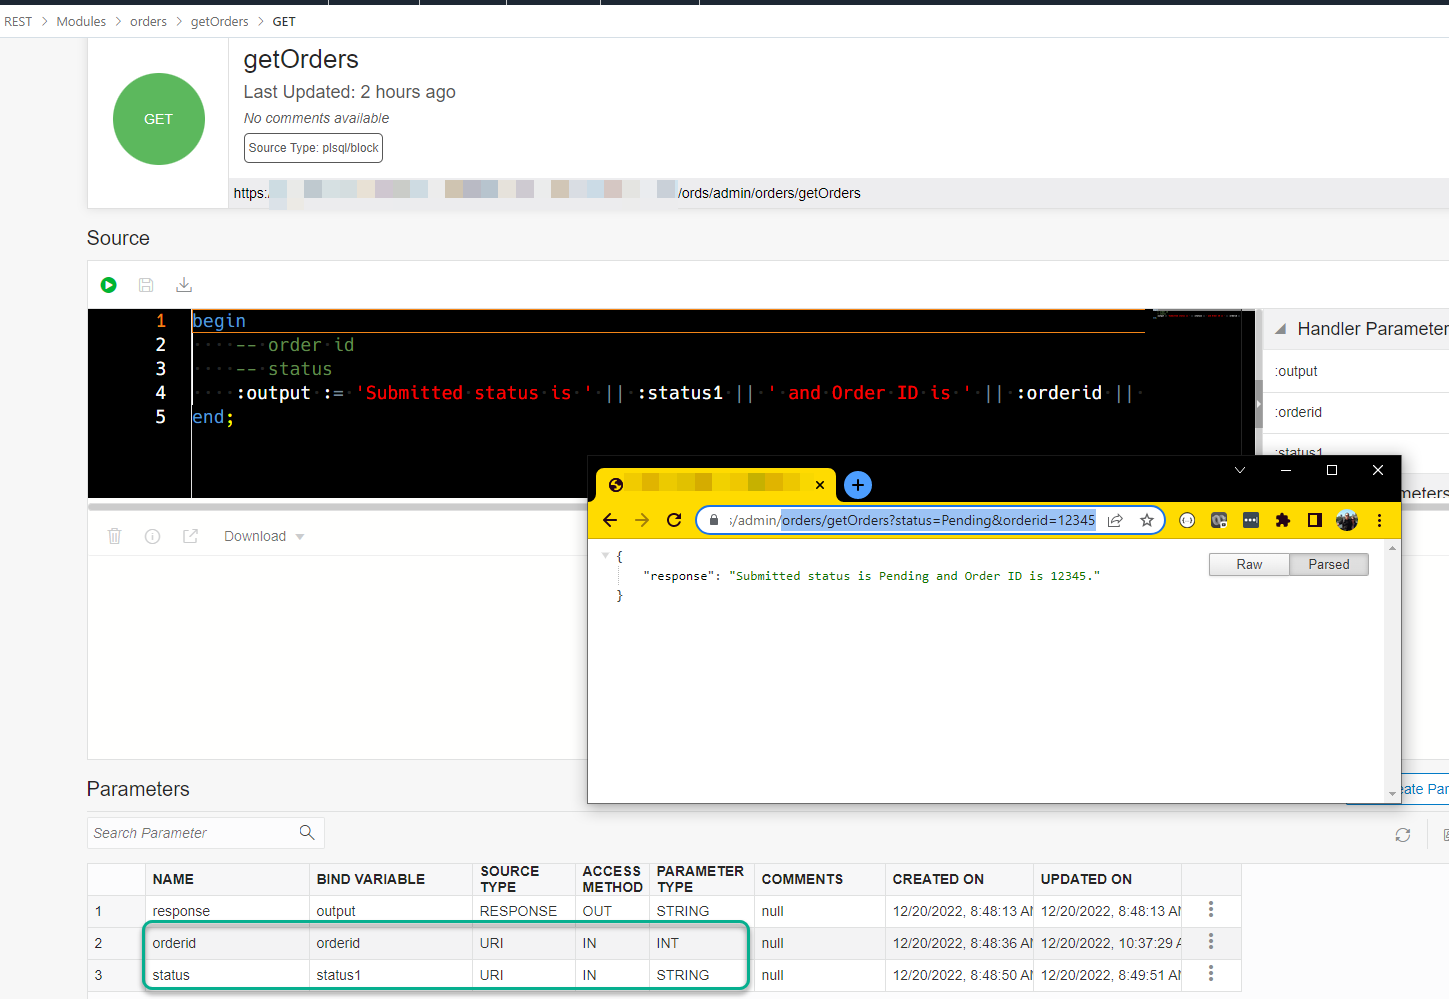Open the actions menu for the response row
The image size is (1449, 999).
[1211, 909]
